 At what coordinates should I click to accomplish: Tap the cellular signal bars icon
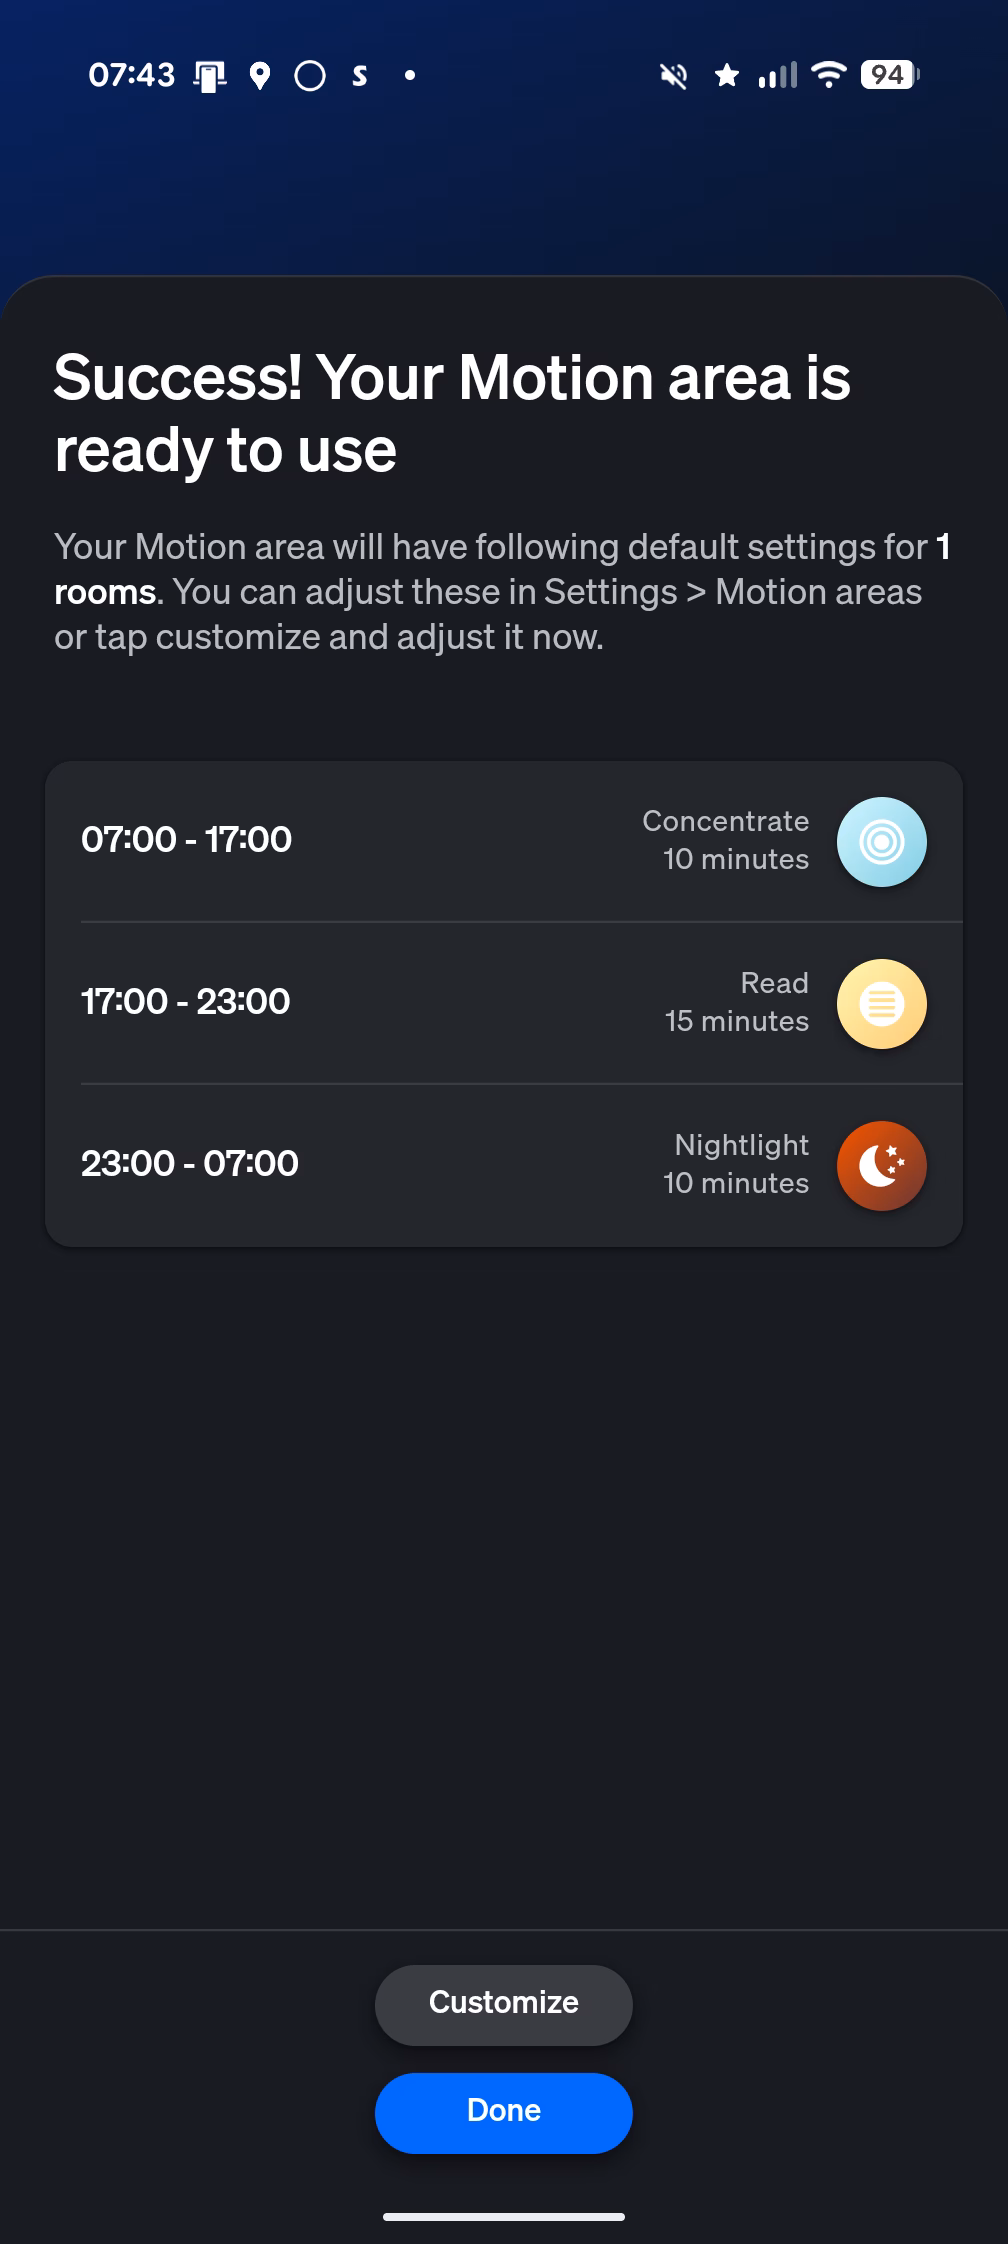778,75
